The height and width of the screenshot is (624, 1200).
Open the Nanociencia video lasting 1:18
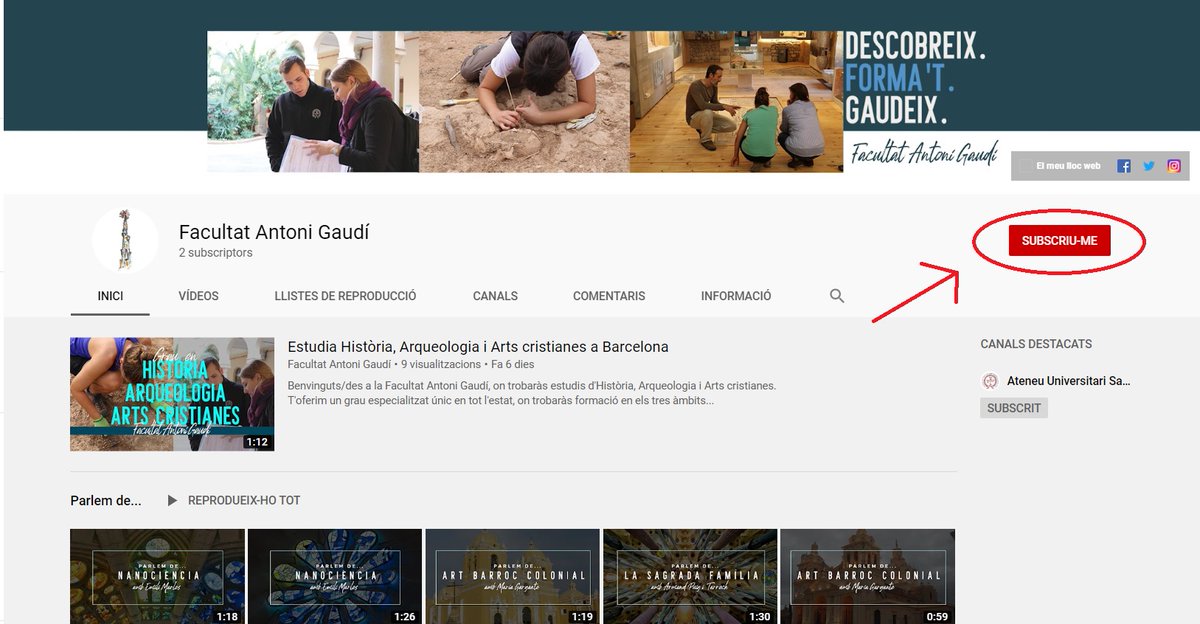[x=157, y=576]
